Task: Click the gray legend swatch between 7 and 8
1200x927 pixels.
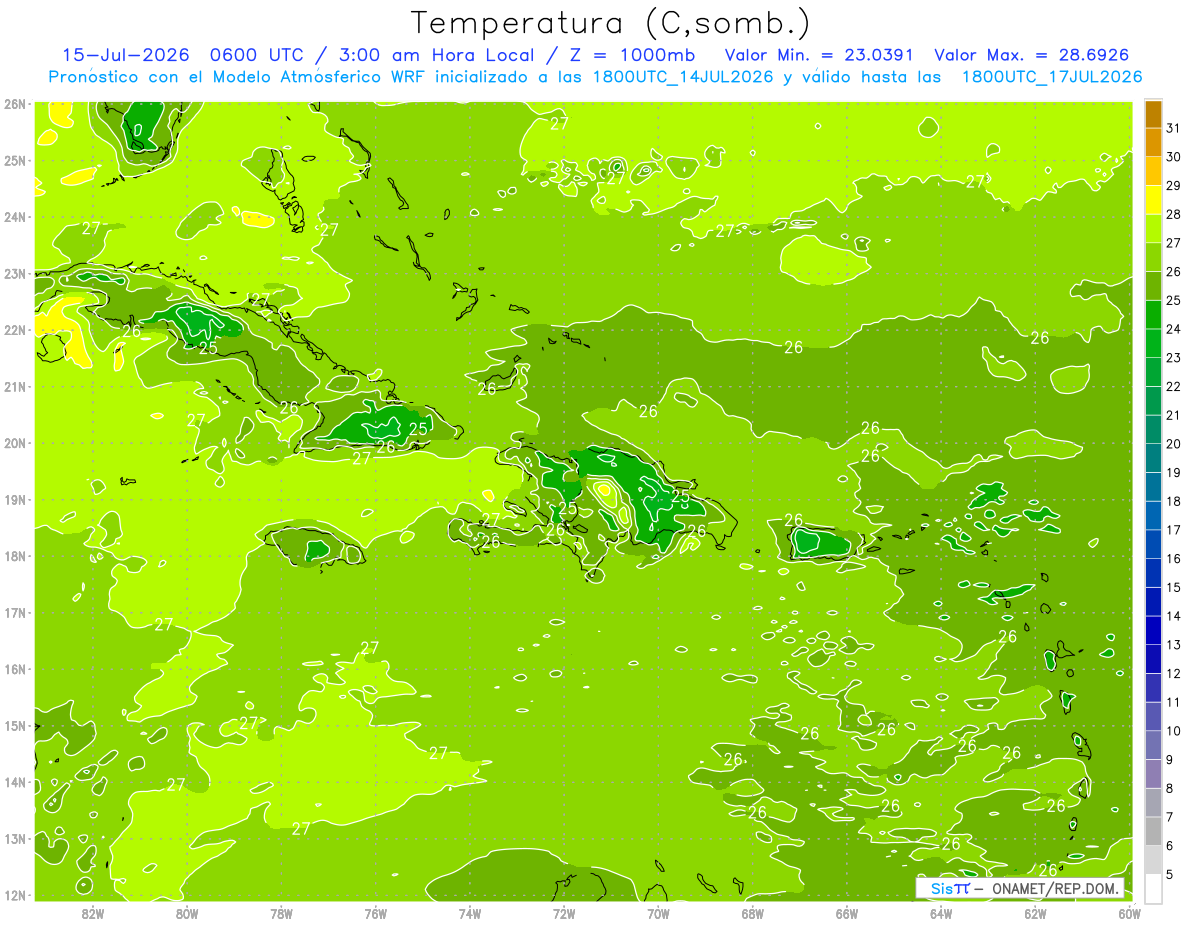Action: 1153,802
